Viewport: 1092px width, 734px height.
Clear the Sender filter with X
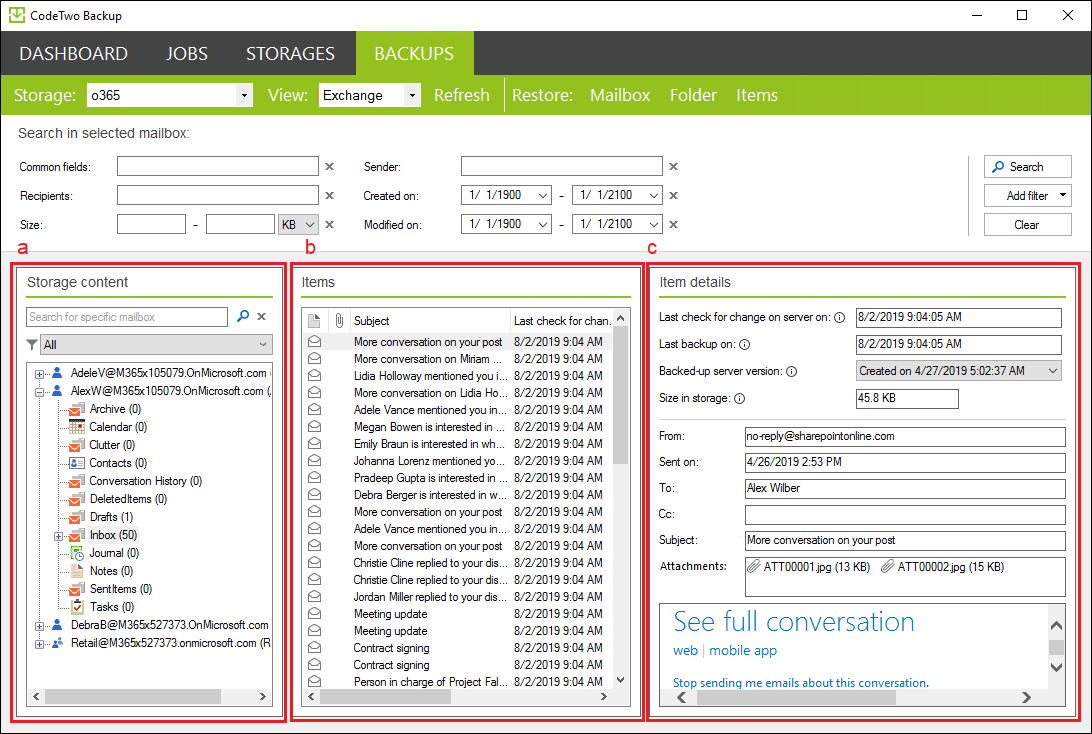tap(673, 166)
